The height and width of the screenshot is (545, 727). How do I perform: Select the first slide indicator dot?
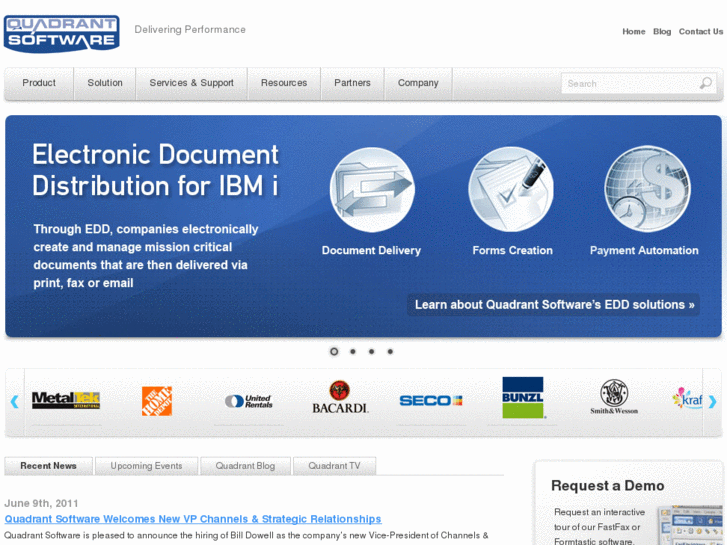334,352
